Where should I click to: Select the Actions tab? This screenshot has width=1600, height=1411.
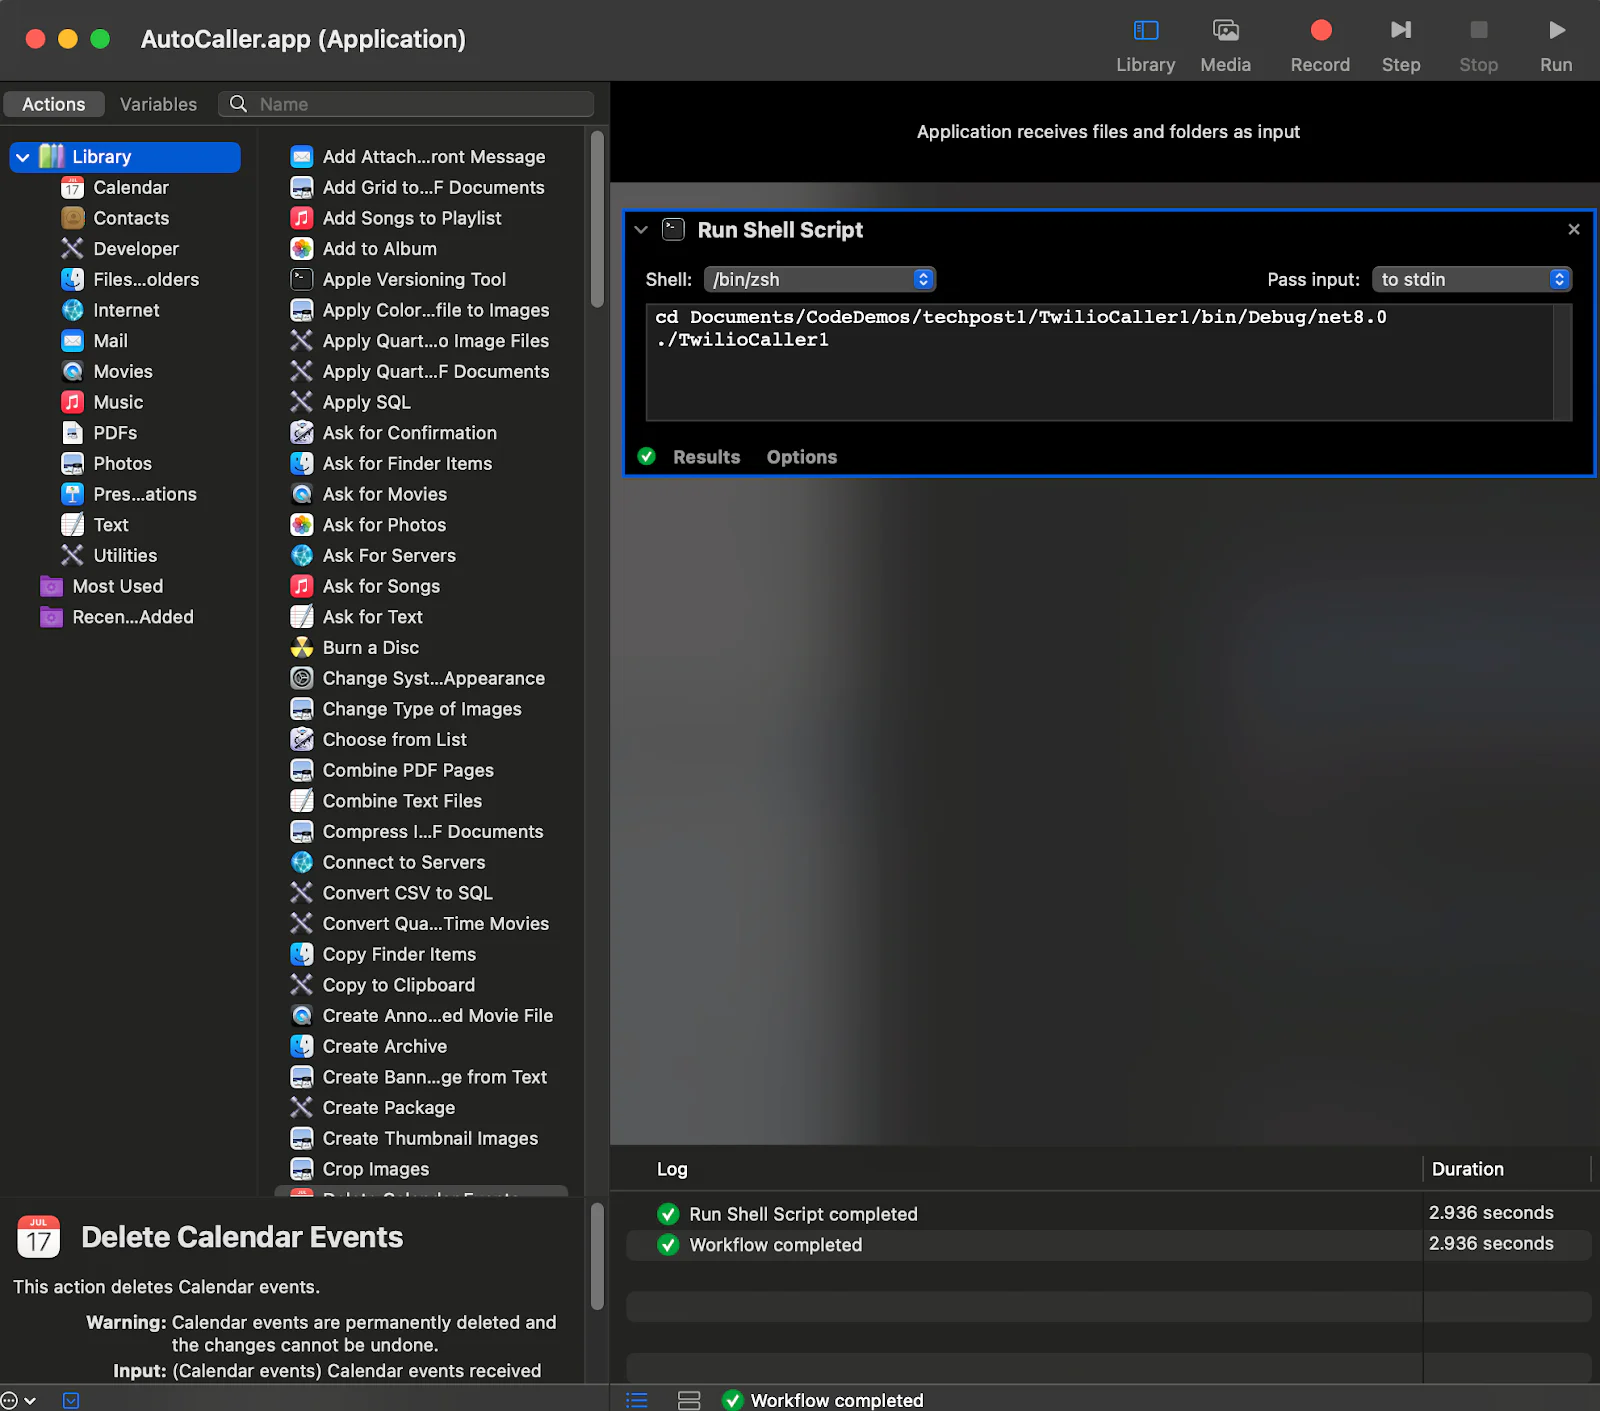[54, 103]
